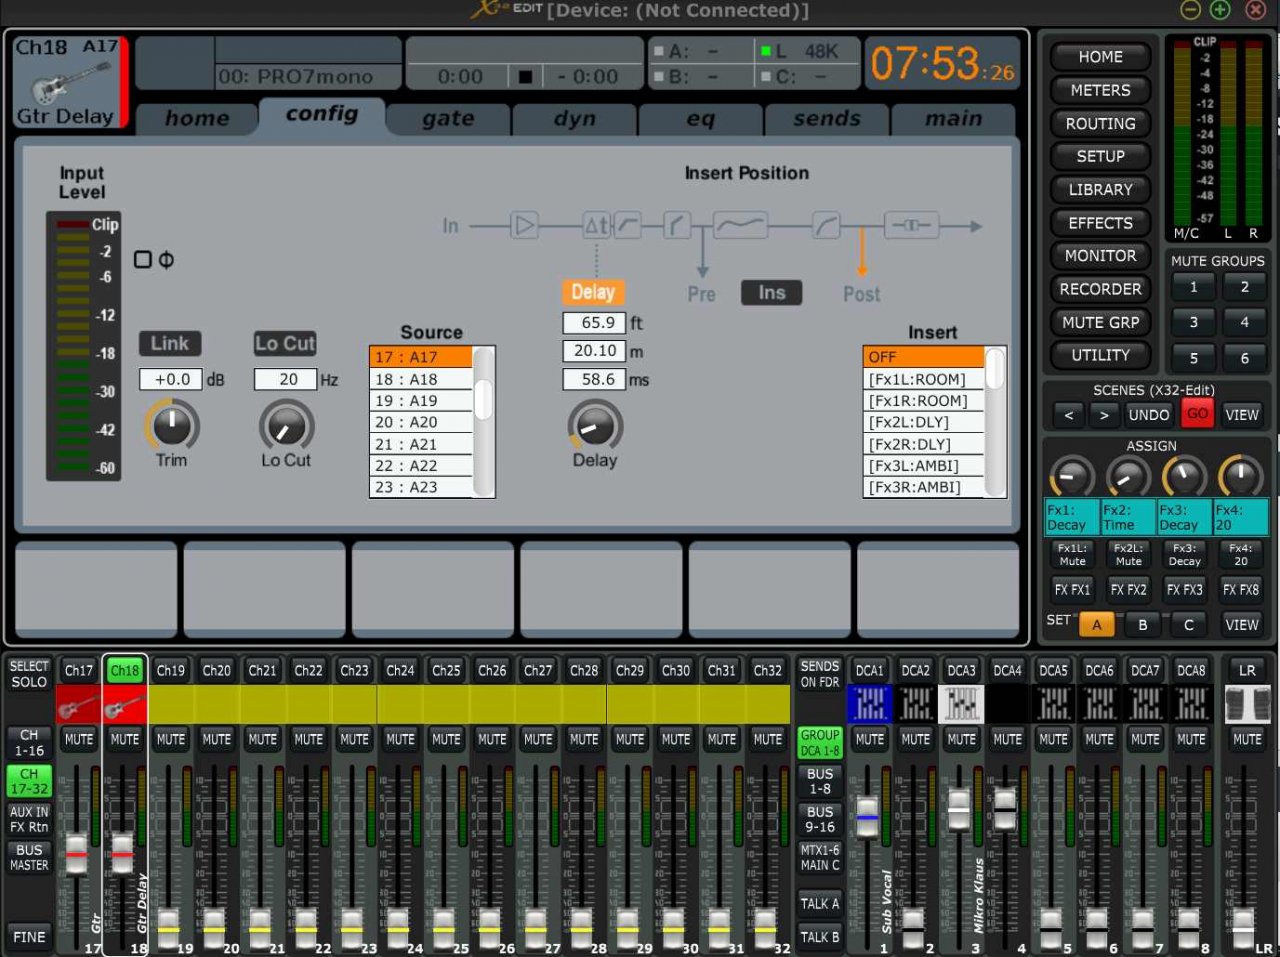Click the Trim dB value field

[171, 380]
